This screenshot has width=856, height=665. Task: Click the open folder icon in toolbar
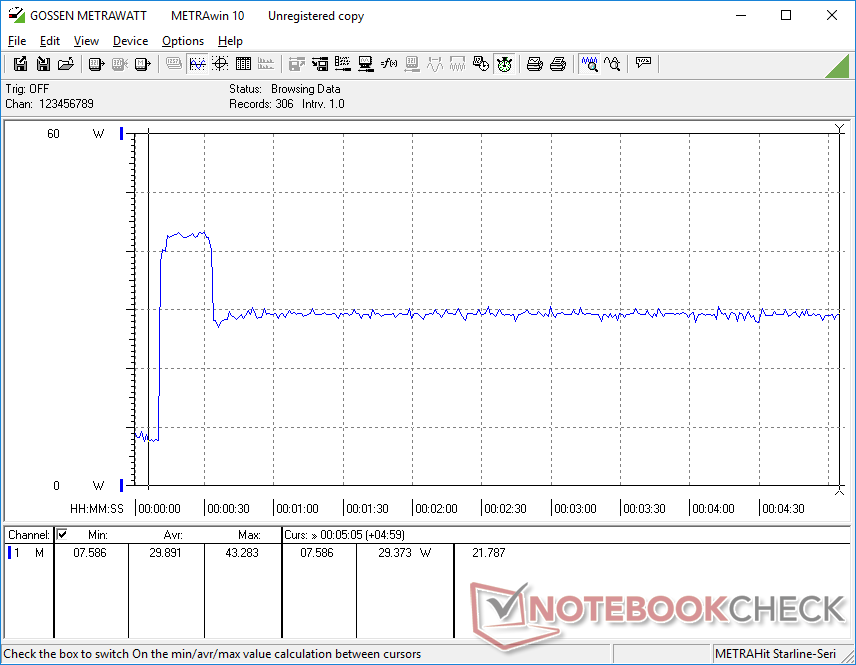[66, 64]
